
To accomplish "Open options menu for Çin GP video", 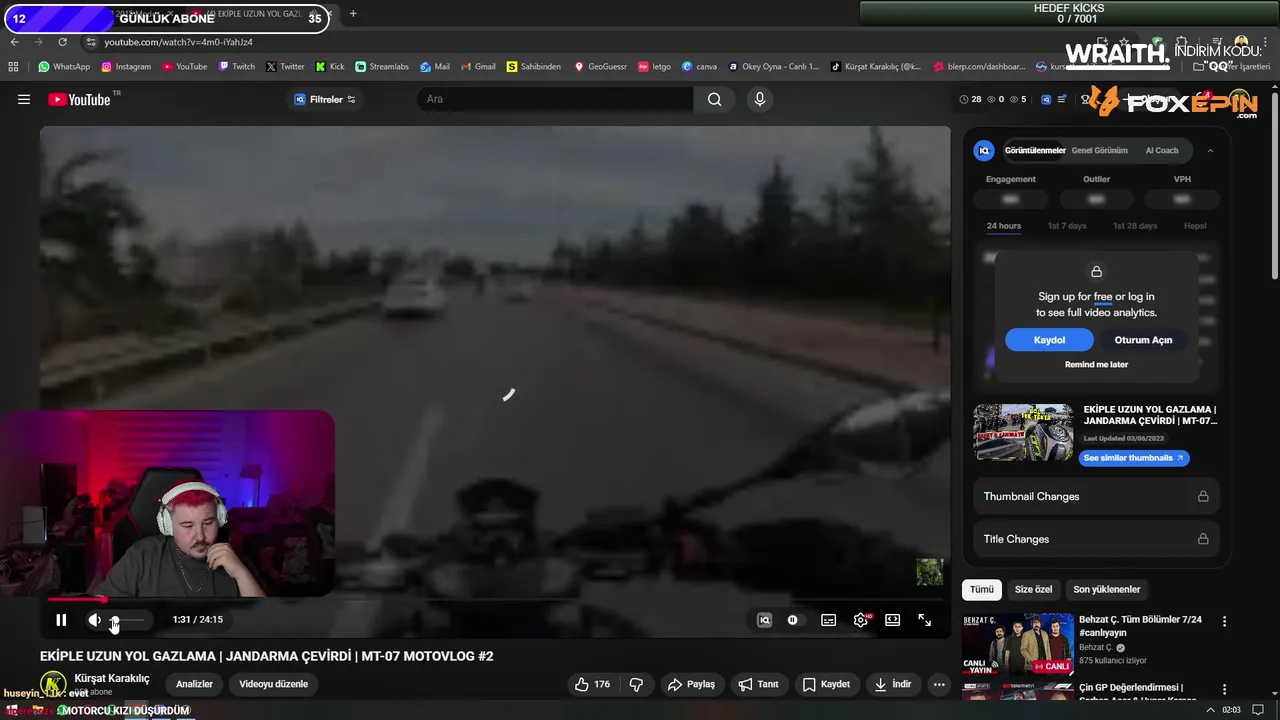I will [1224, 690].
